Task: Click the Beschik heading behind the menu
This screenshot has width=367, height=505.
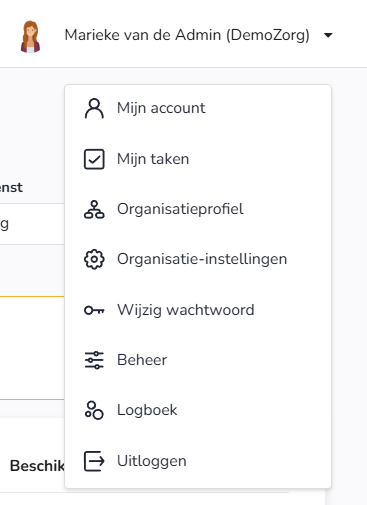Action: [37, 466]
